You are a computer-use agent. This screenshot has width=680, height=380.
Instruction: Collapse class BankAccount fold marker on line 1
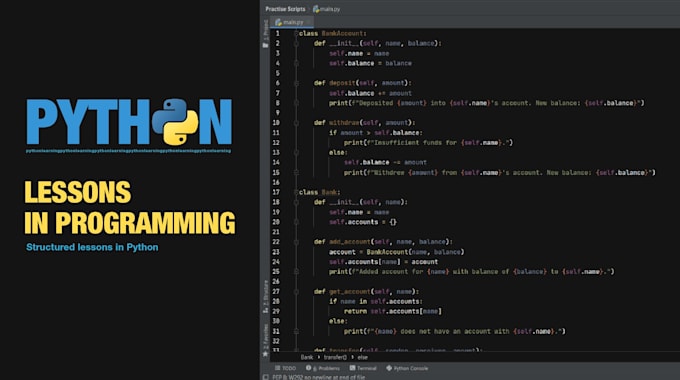click(296, 33)
